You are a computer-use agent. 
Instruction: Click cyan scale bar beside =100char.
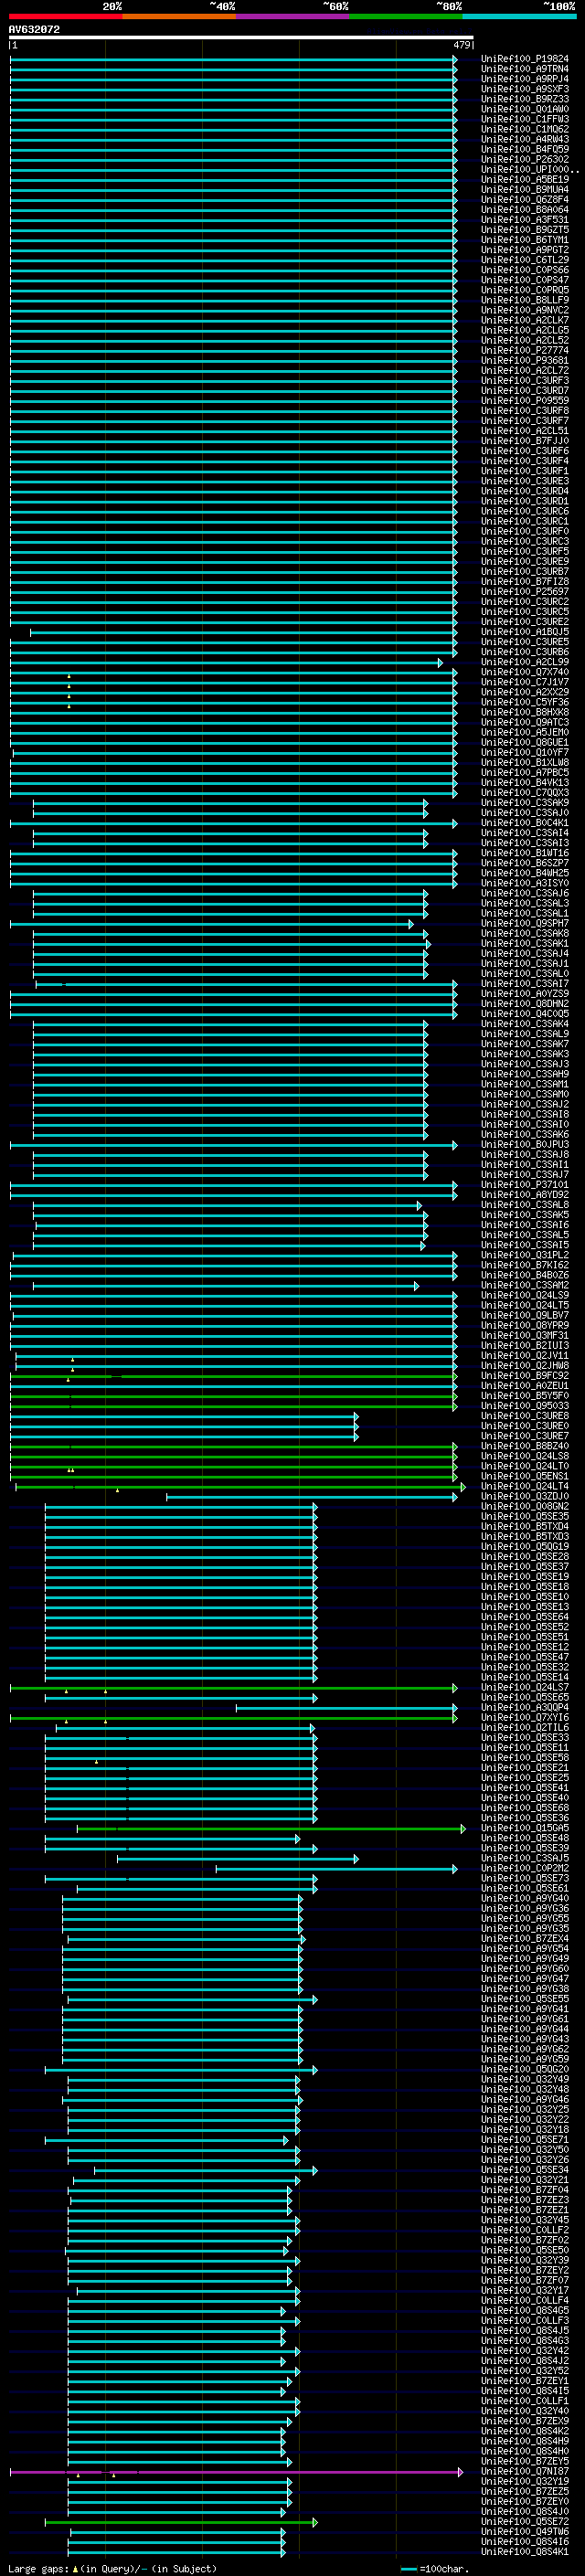(408, 2567)
